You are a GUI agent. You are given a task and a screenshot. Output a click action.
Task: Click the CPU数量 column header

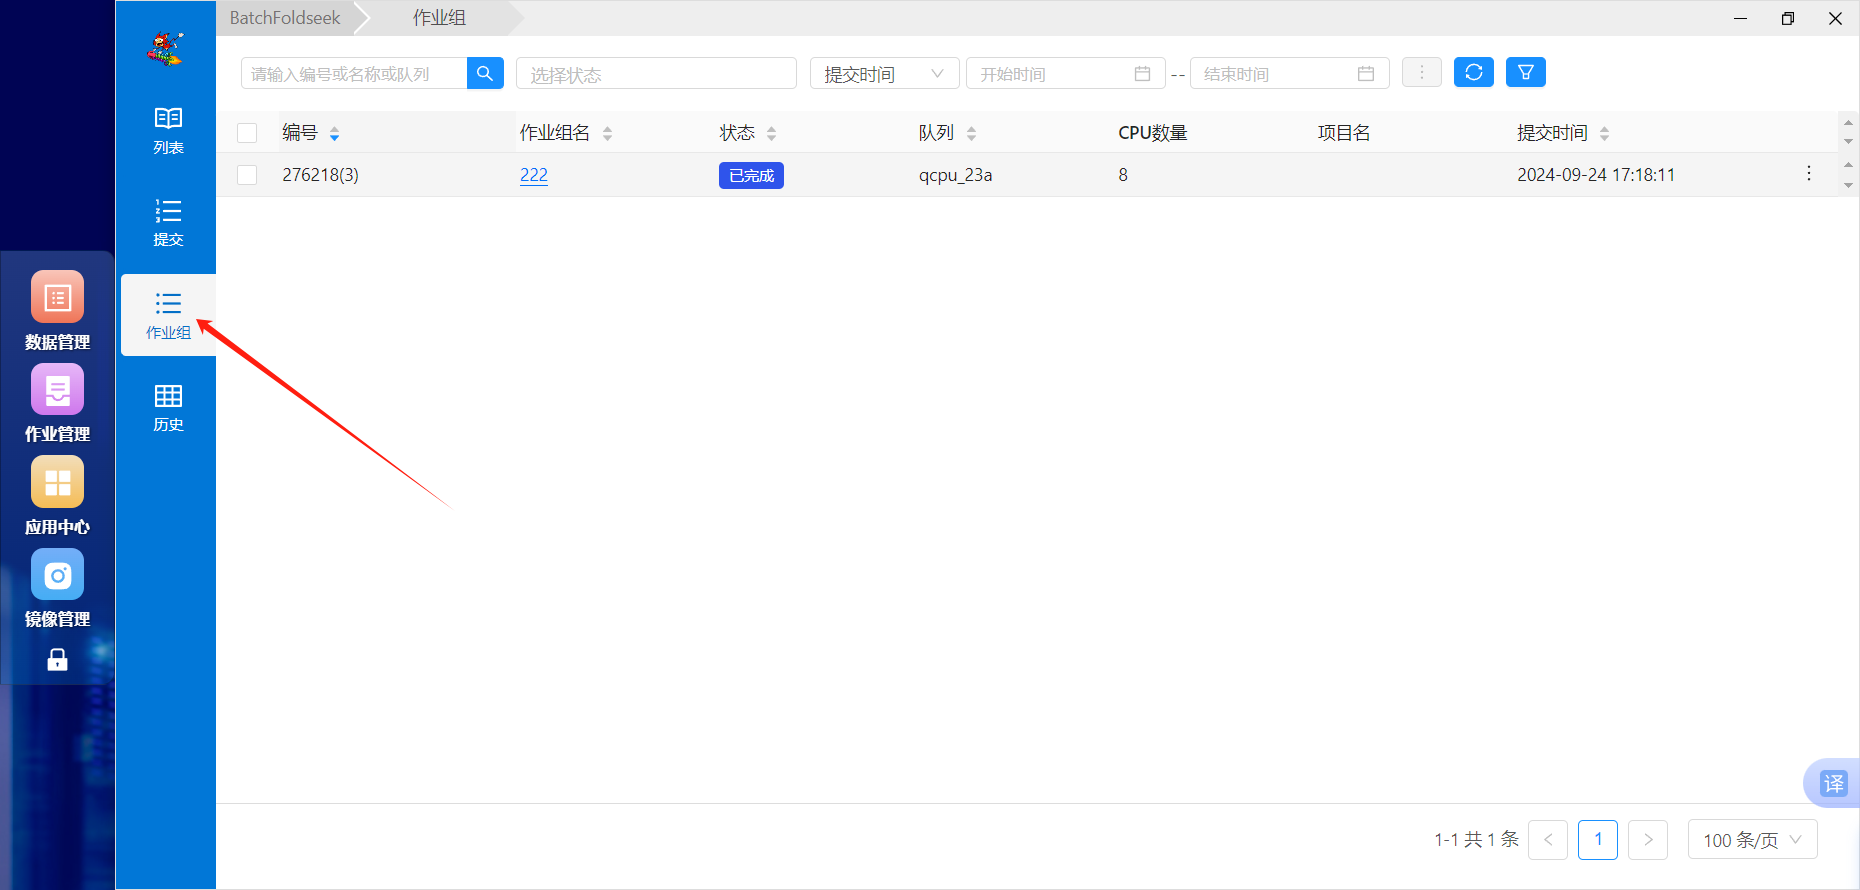tap(1153, 133)
